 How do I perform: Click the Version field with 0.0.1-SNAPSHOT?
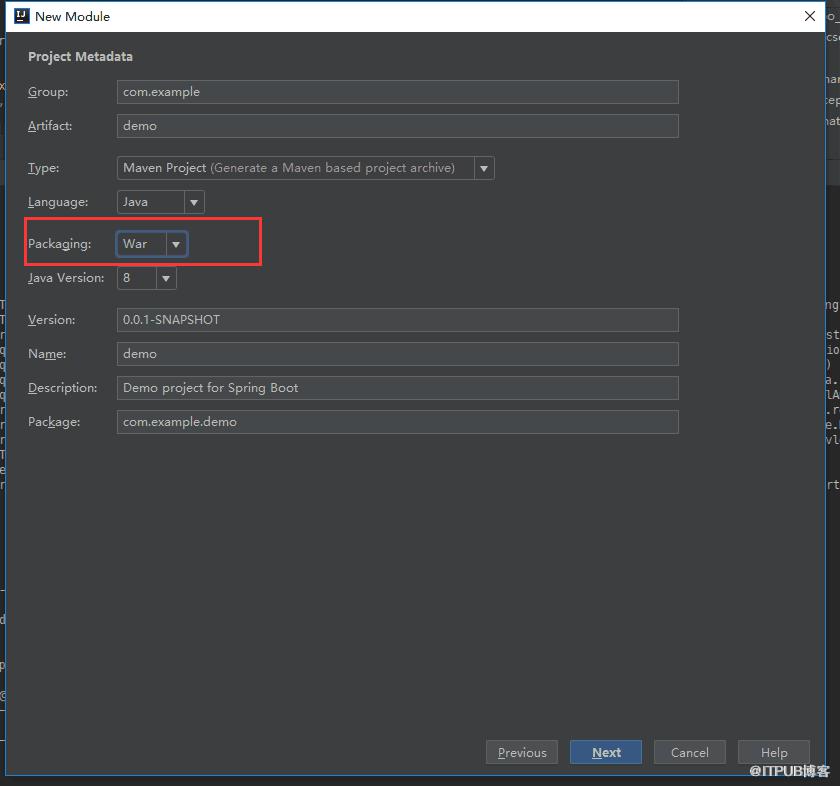(x=398, y=320)
